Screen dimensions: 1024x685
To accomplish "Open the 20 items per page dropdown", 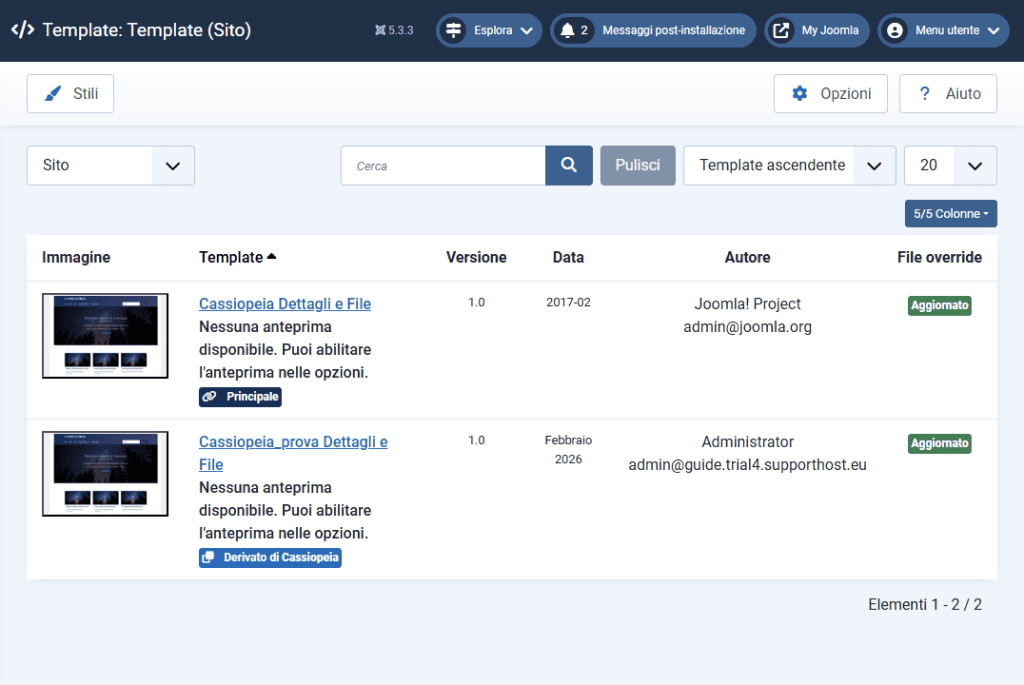I will point(950,165).
